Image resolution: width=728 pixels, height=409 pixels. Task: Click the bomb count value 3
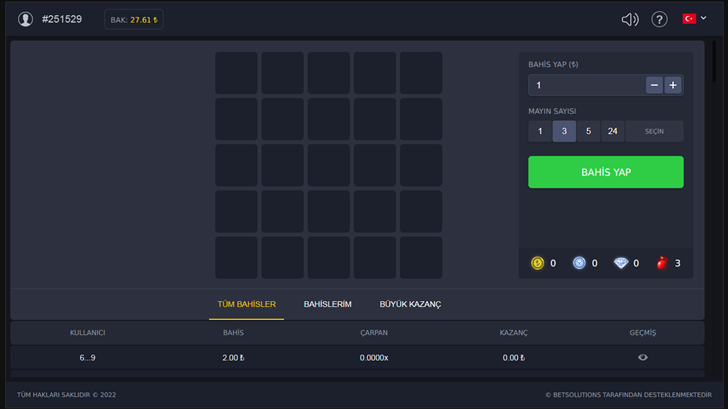[x=677, y=263]
